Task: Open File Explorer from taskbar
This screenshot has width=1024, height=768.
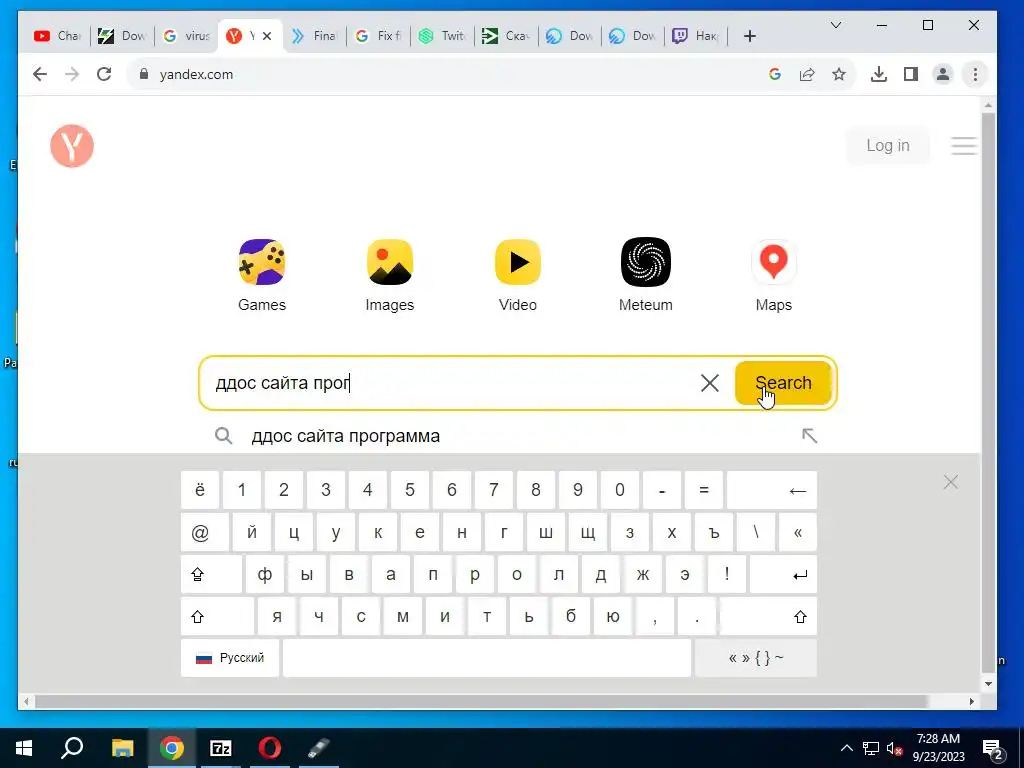Action: 122,748
